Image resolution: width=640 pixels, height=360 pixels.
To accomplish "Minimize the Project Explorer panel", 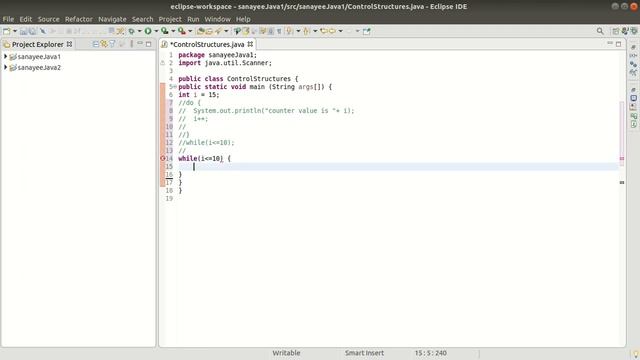I will pos(140,43).
